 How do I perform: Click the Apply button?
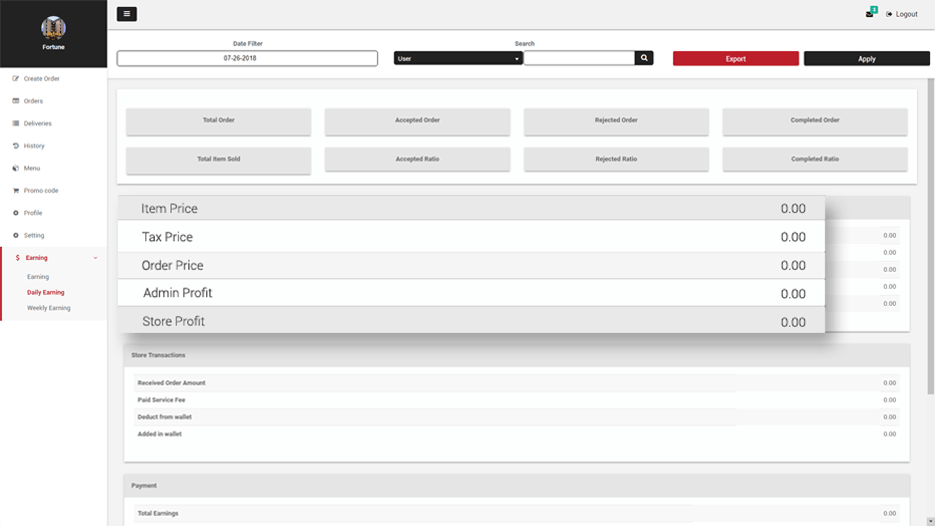[866, 58]
